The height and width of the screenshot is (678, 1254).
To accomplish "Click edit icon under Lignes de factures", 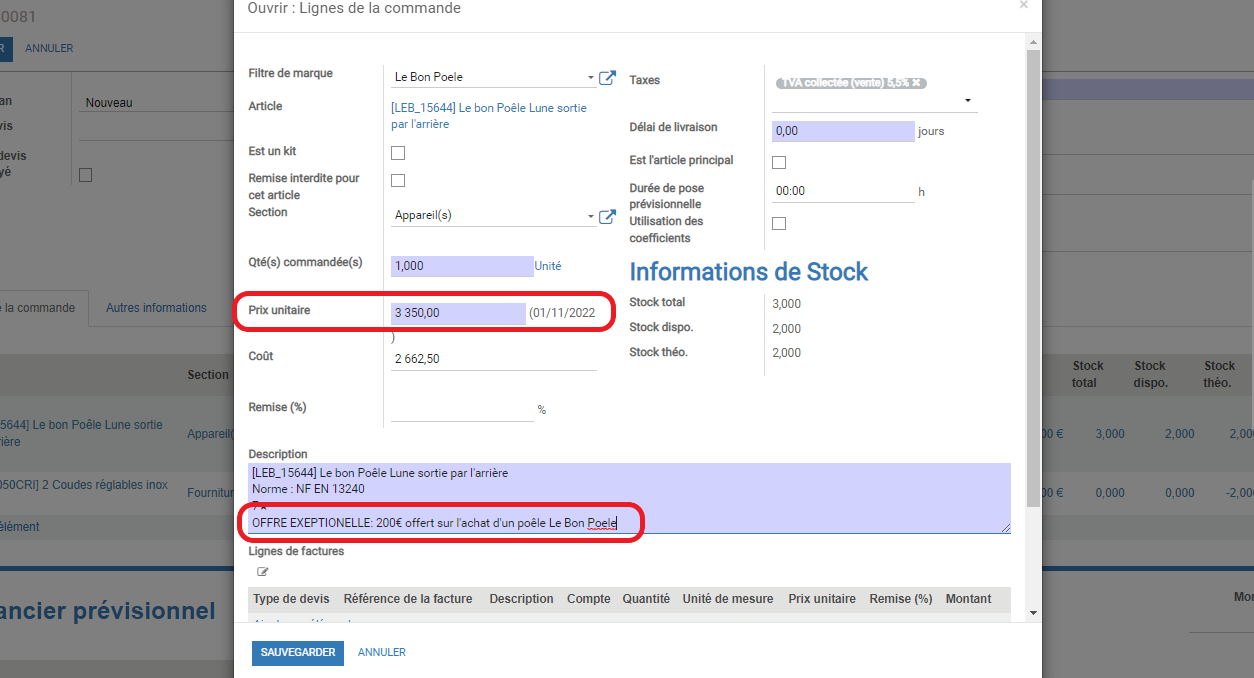I will (x=263, y=572).
